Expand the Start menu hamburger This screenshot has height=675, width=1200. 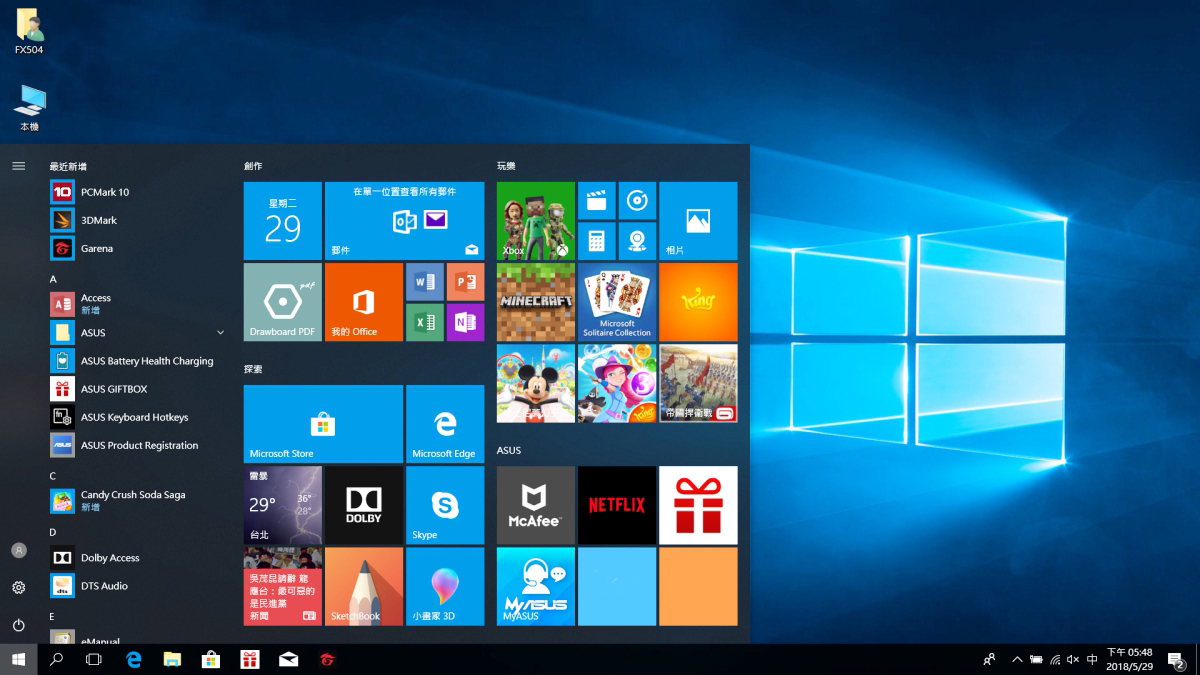pos(18,166)
